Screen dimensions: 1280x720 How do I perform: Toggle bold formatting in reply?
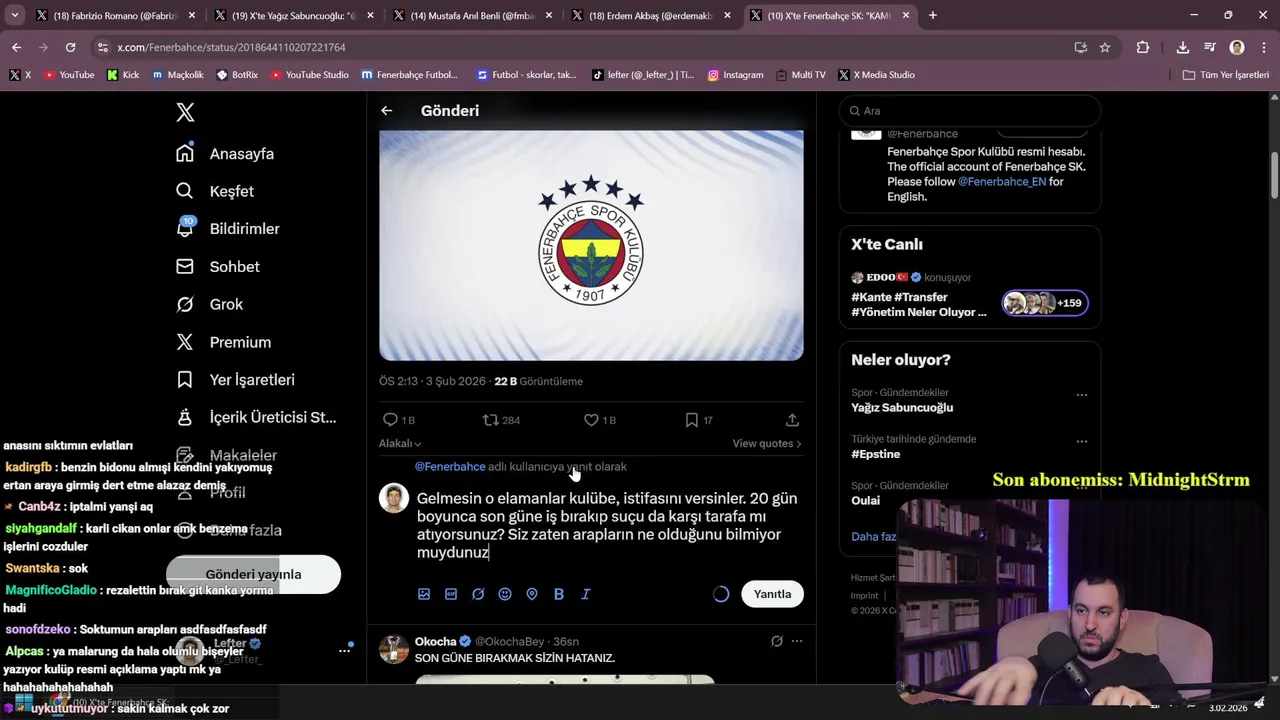(x=559, y=594)
